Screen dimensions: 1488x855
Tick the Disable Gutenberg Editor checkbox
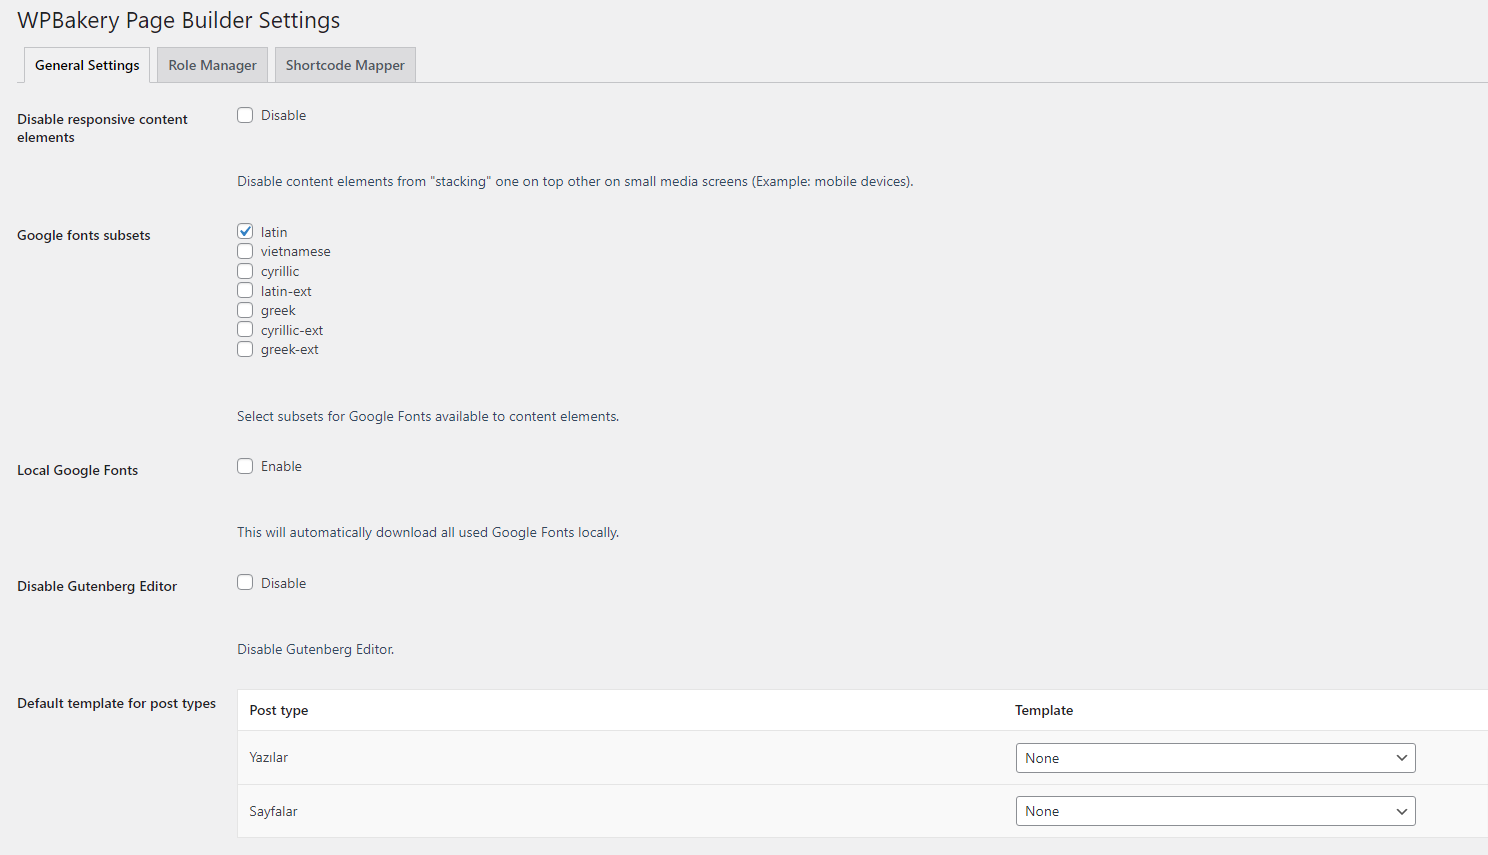coord(245,583)
